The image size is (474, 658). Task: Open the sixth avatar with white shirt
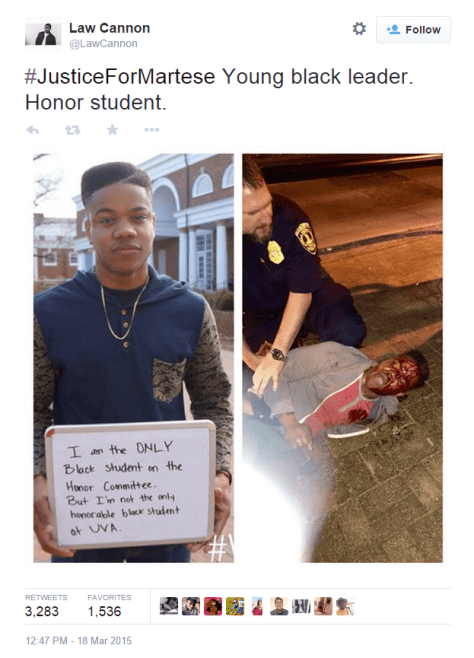(x=279, y=606)
